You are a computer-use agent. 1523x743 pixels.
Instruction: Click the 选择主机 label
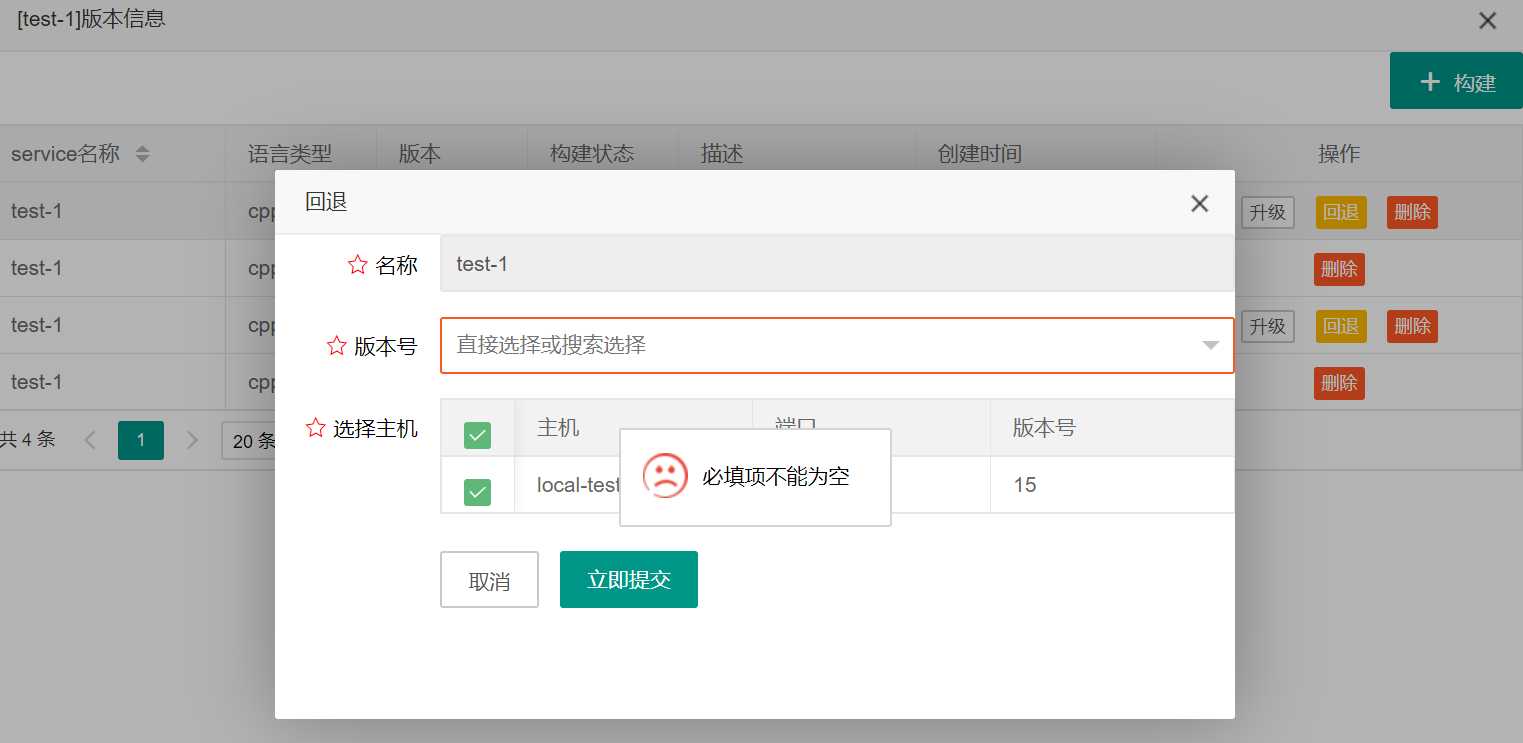[375, 429]
